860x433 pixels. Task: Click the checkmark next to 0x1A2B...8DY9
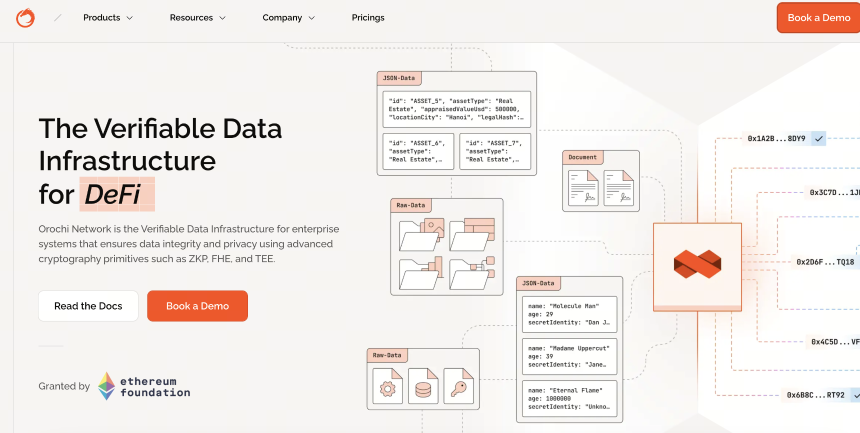coord(818,139)
